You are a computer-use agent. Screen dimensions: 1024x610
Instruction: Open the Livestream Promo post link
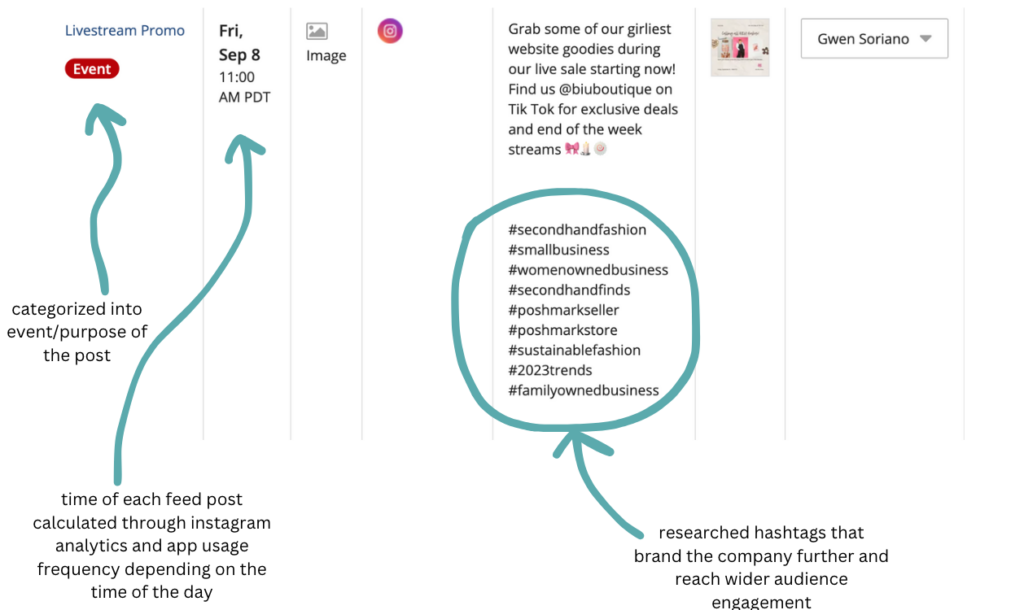[125, 30]
